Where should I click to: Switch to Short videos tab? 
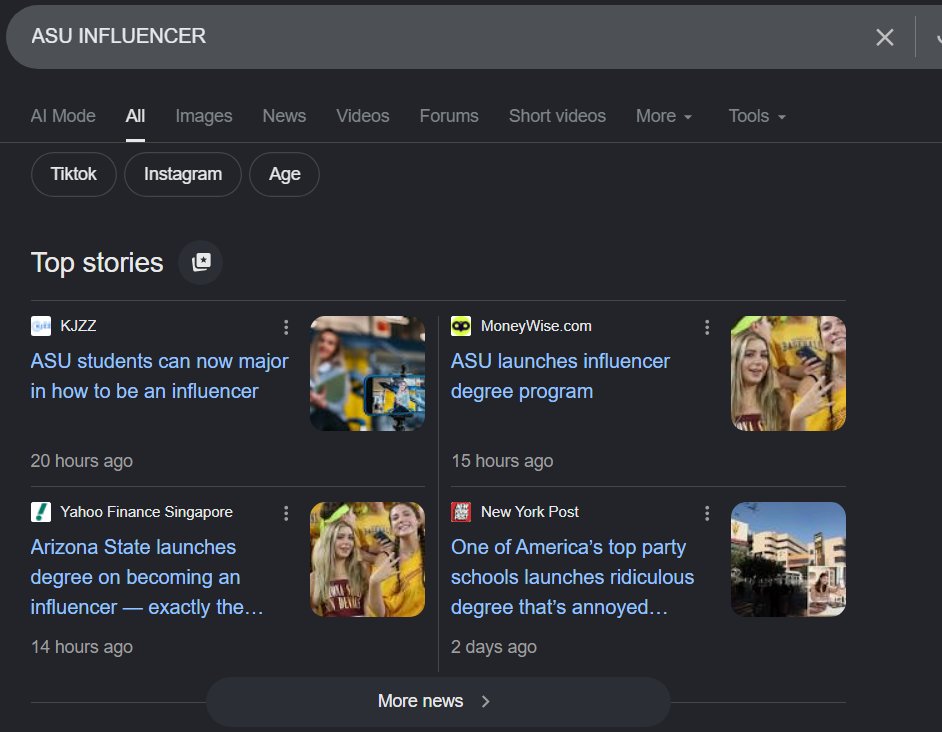click(x=557, y=116)
